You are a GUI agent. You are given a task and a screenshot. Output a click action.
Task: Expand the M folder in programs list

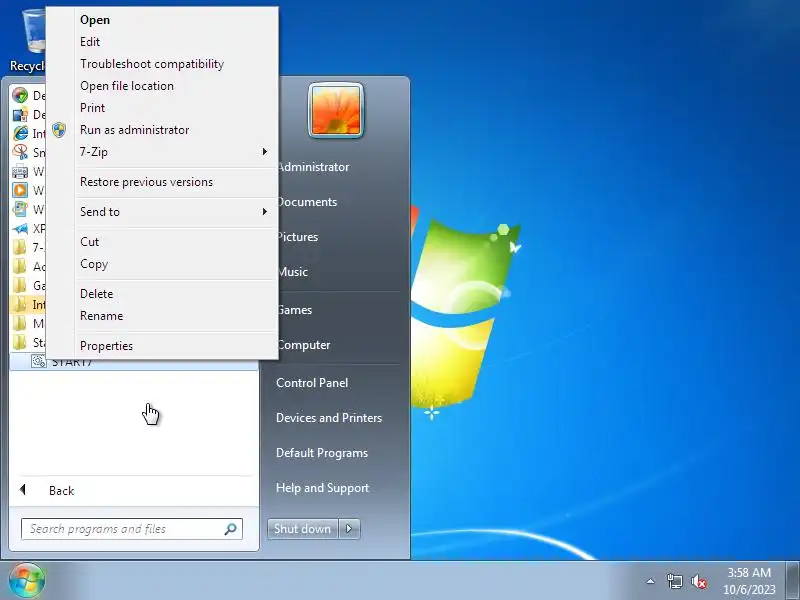pos(20,323)
